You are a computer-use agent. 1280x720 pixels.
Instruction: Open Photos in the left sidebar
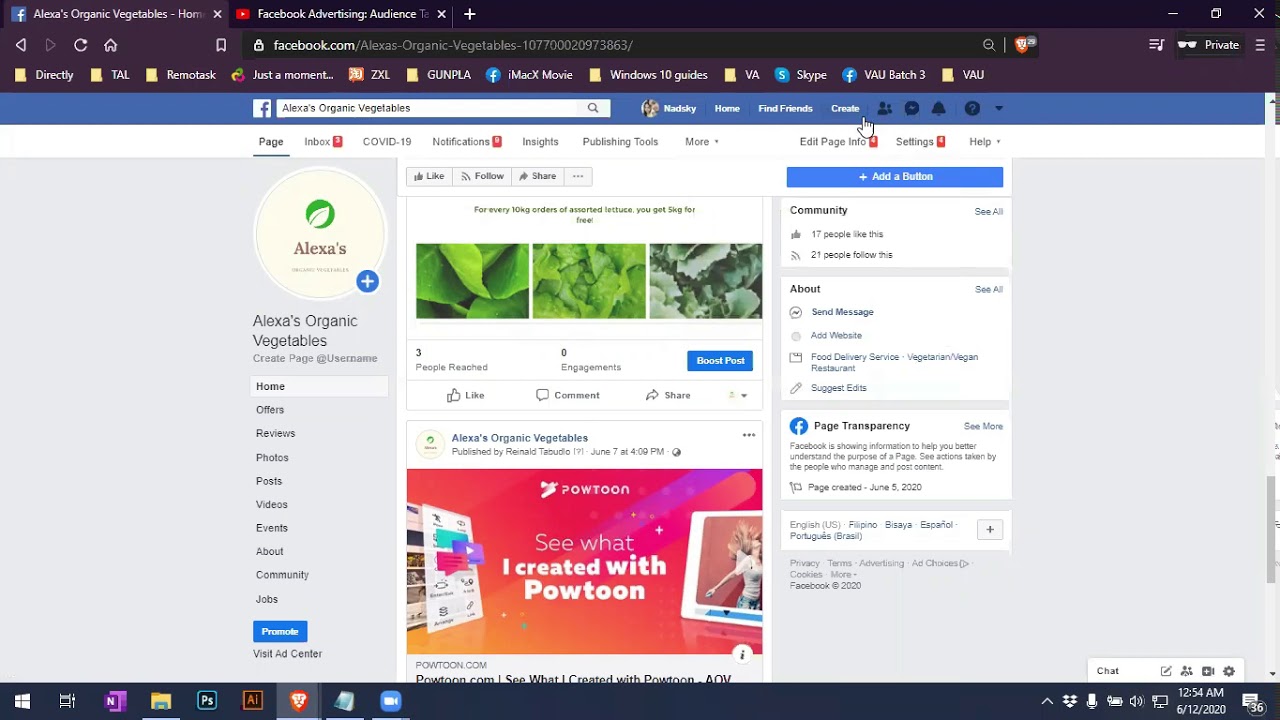(x=272, y=458)
